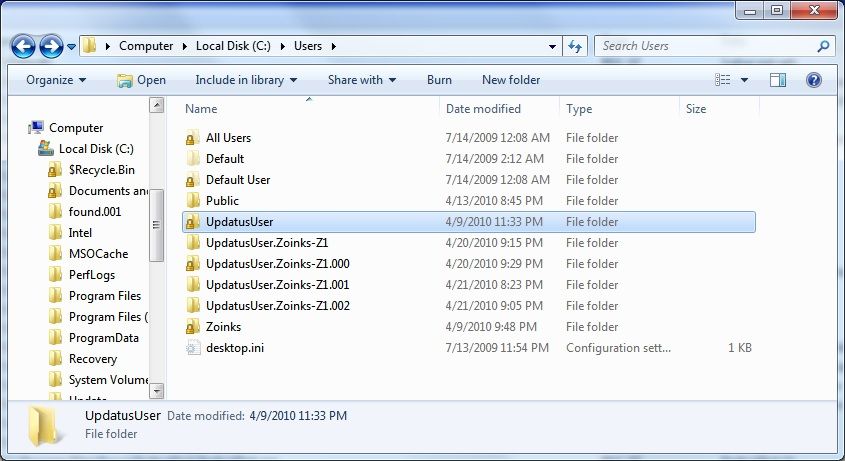Select the Public folder icon
The height and width of the screenshot is (461, 845).
192,201
